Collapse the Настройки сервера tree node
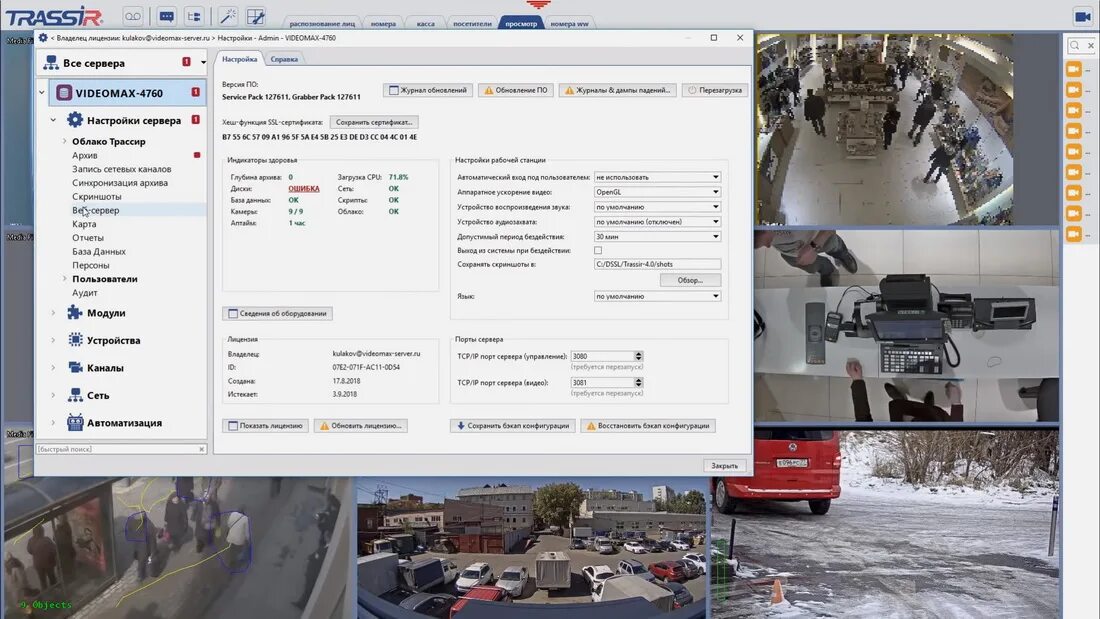1100x619 pixels. (x=53, y=120)
